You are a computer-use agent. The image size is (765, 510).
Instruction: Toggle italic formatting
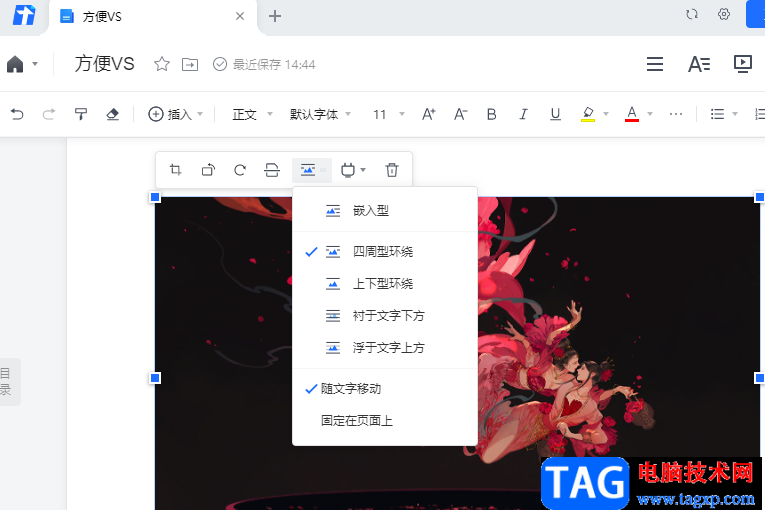523,114
